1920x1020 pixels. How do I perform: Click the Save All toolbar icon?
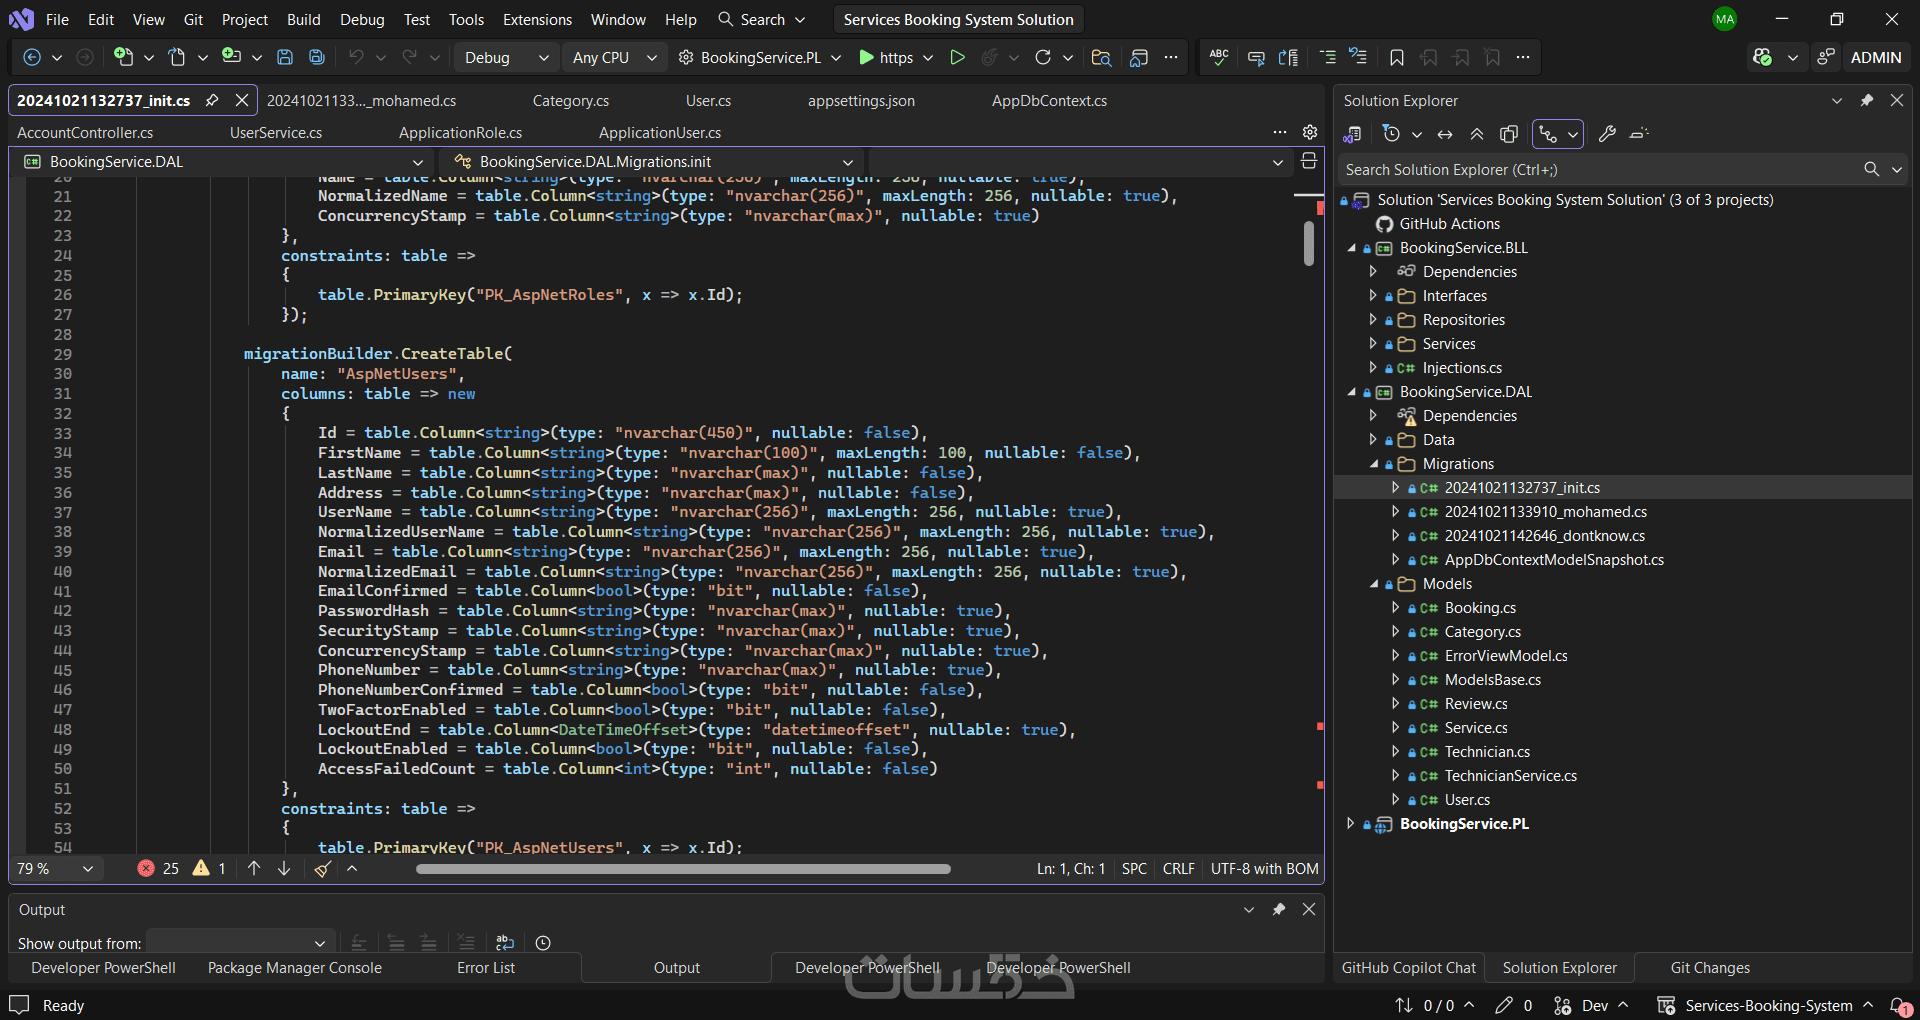click(x=317, y=57)
